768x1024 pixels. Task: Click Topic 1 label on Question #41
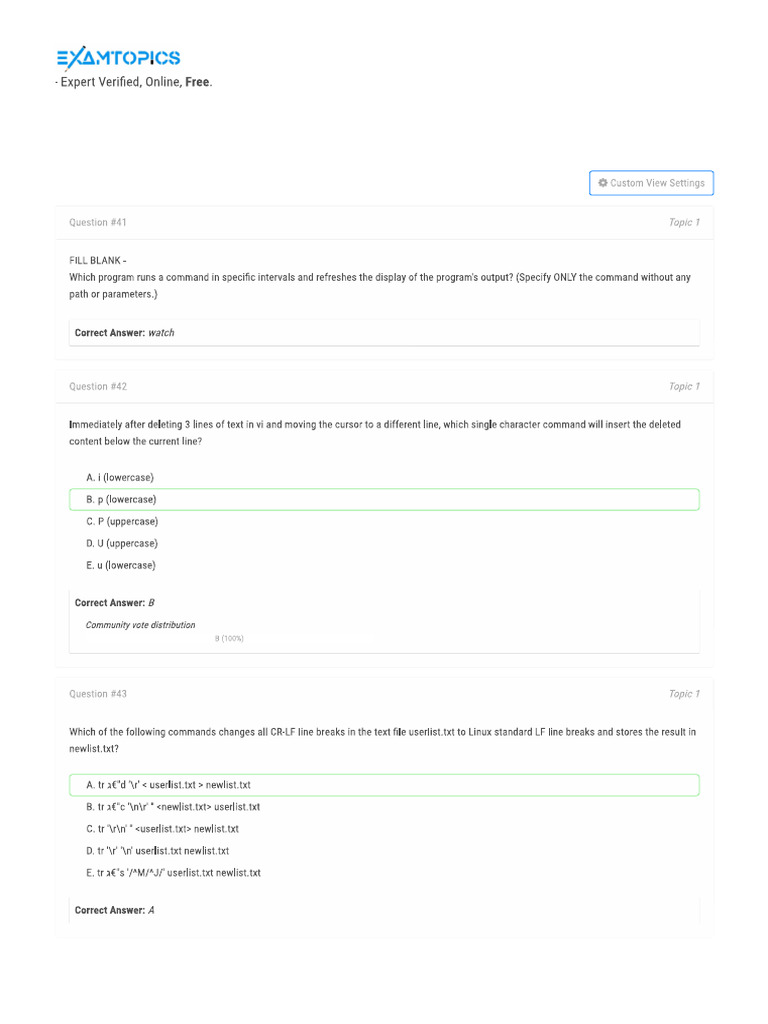684,222
